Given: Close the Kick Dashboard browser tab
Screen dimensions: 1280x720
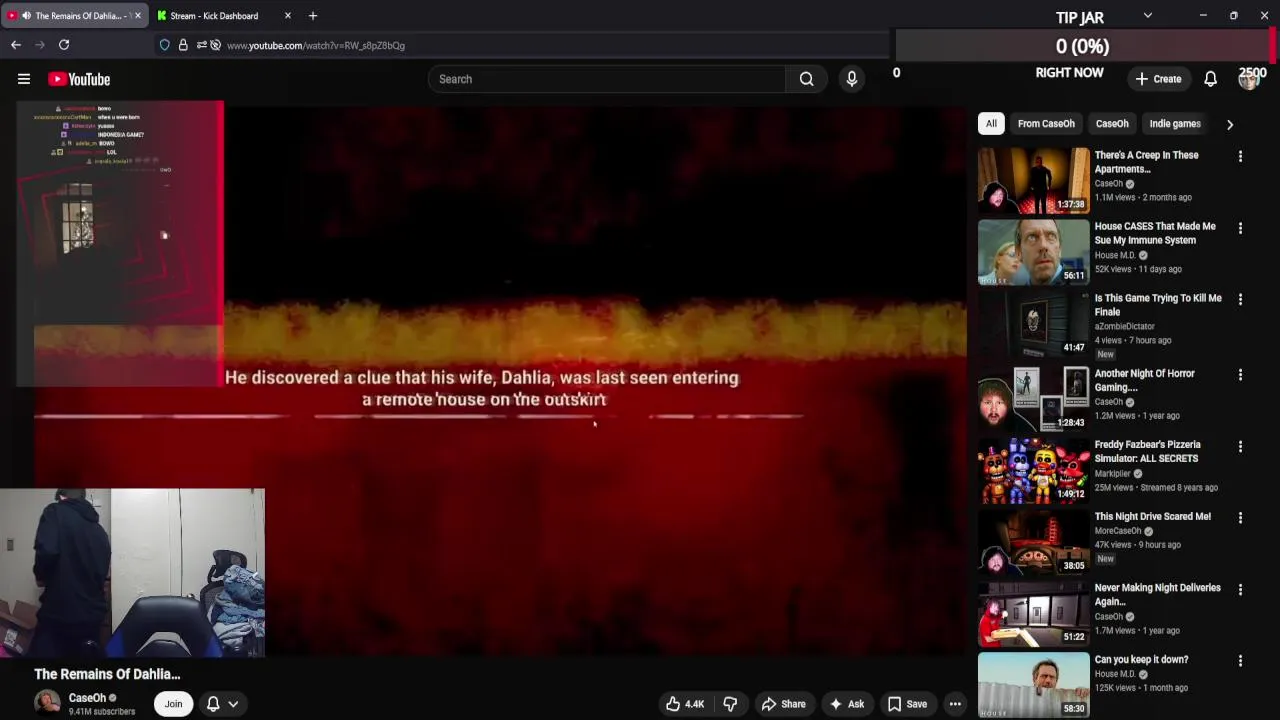Looking at the screenshot, I should click(x=288, y=16).
